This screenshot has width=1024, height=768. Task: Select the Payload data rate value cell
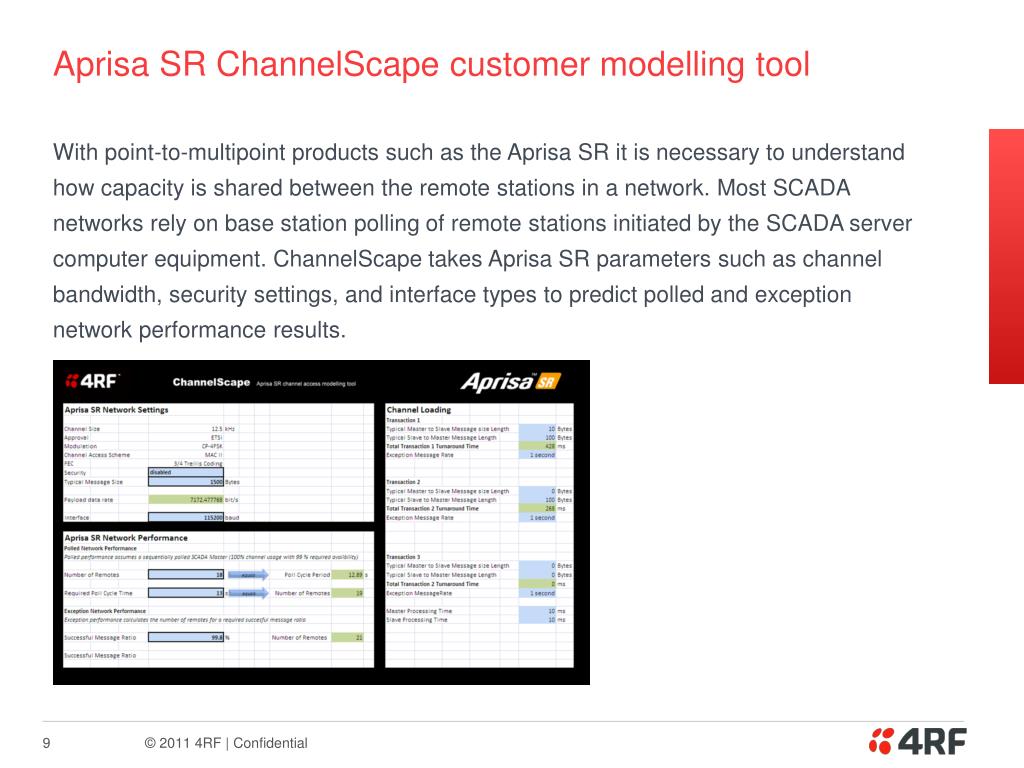pos(186,500)
